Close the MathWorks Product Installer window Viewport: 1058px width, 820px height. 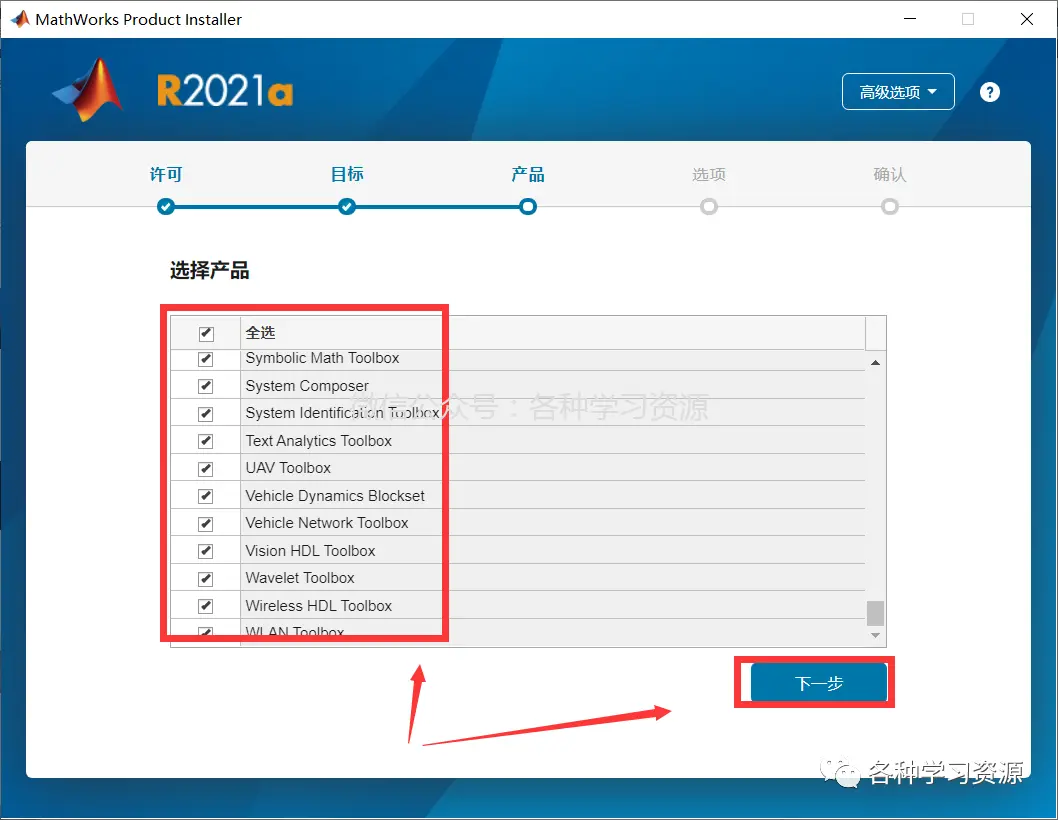pyautogui.click(x=1026, y=19)
